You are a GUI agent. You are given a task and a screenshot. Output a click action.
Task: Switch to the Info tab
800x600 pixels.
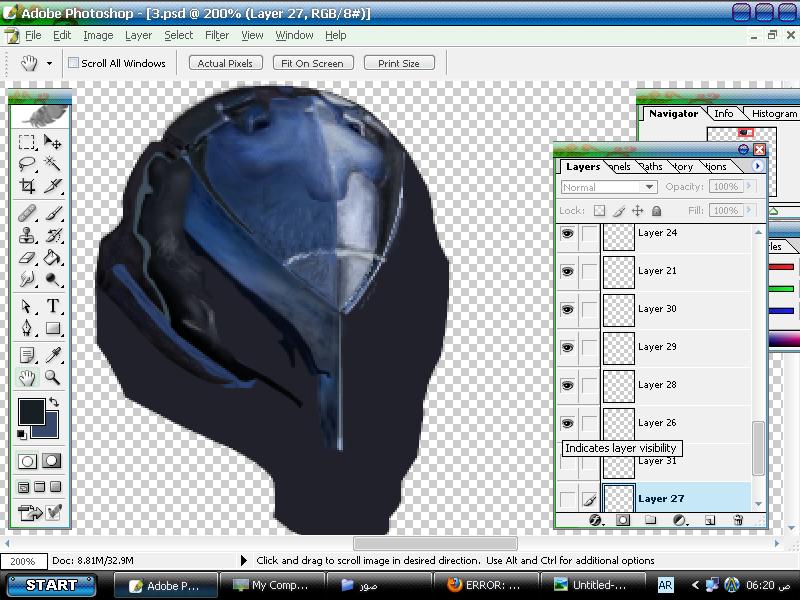pyautogui.click(x=723, y=114)
